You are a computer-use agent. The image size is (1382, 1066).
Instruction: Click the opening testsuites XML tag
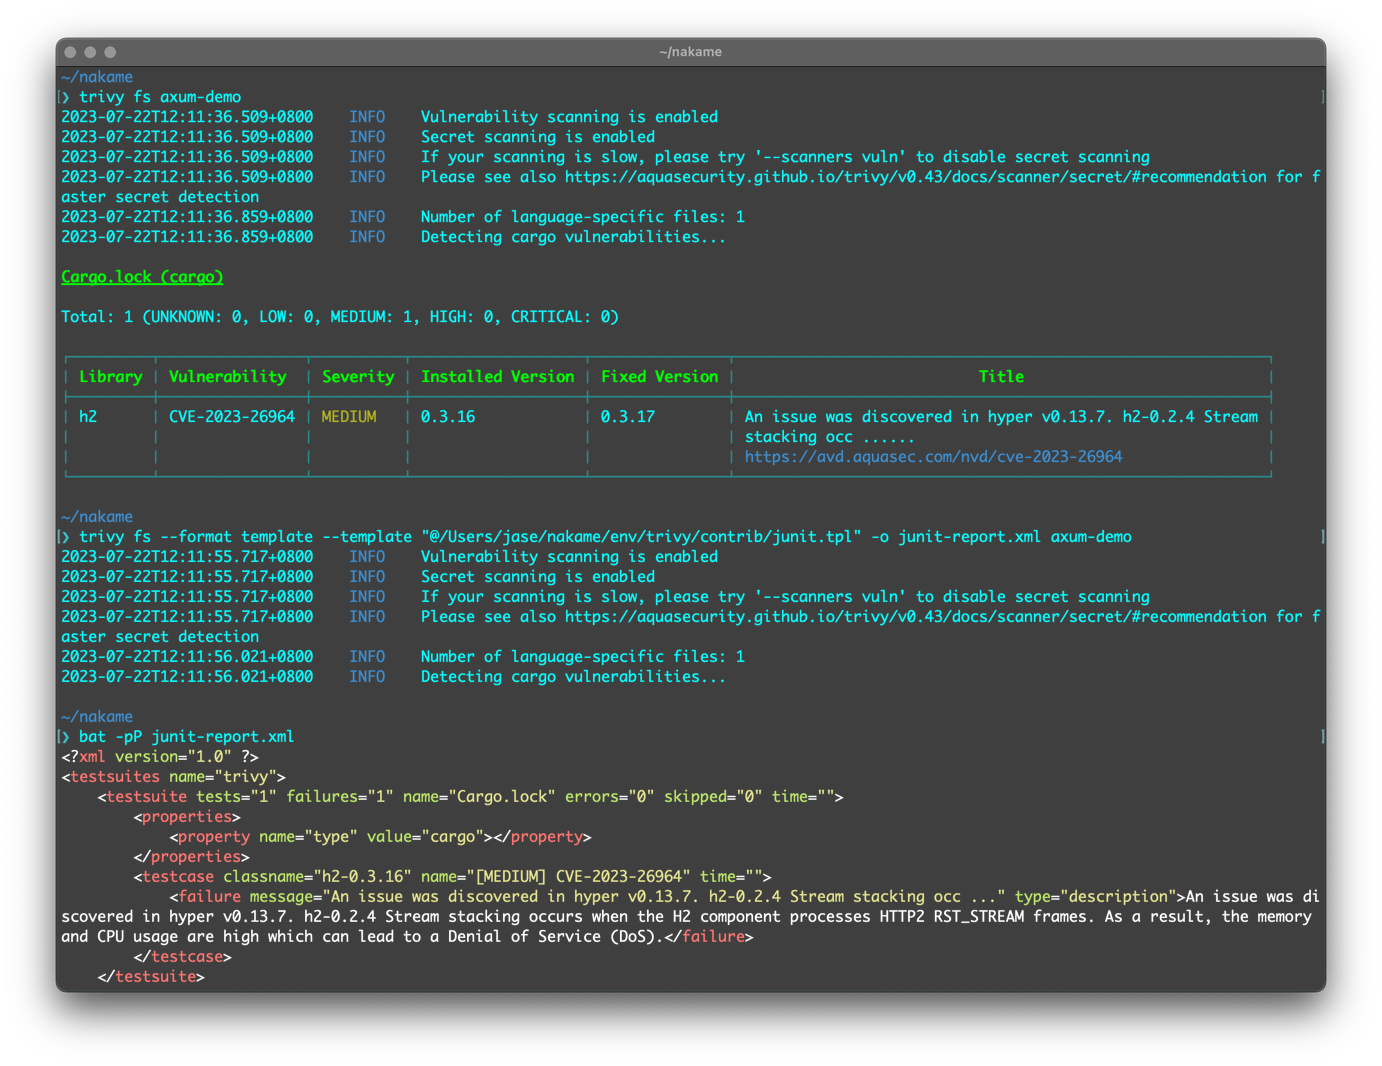[173, 777]
